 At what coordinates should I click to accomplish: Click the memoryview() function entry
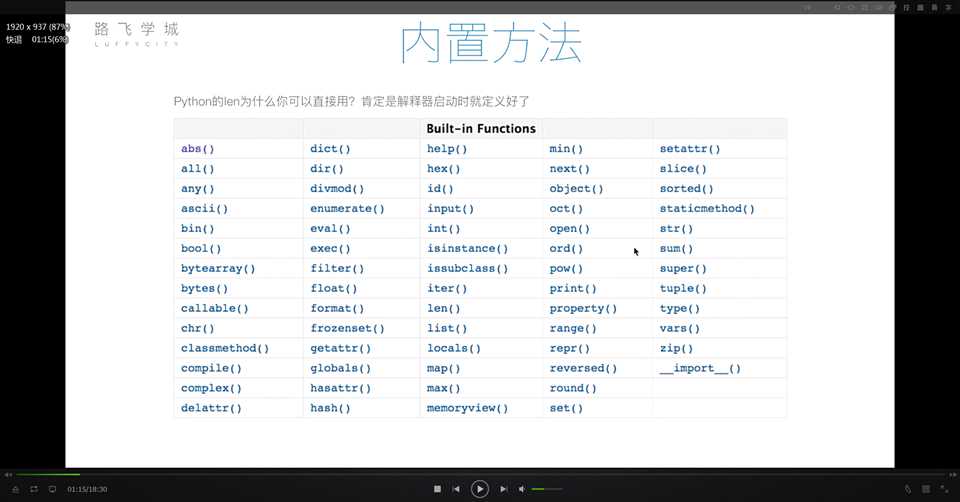tap(468, 408)
